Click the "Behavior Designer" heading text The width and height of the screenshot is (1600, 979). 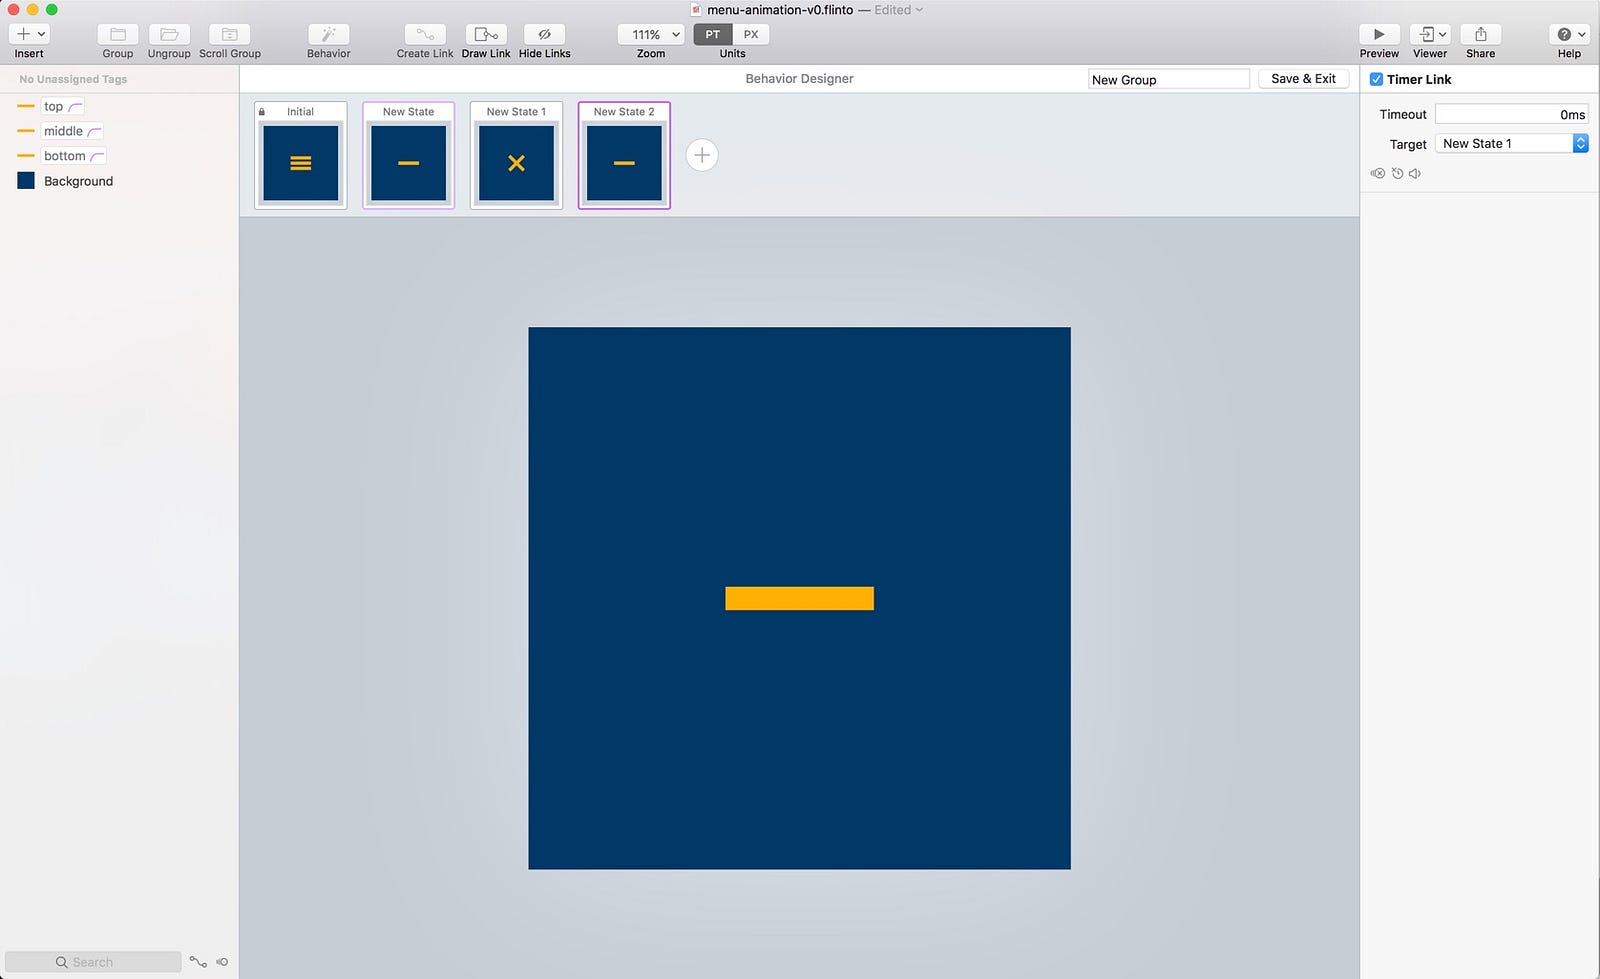799,79
